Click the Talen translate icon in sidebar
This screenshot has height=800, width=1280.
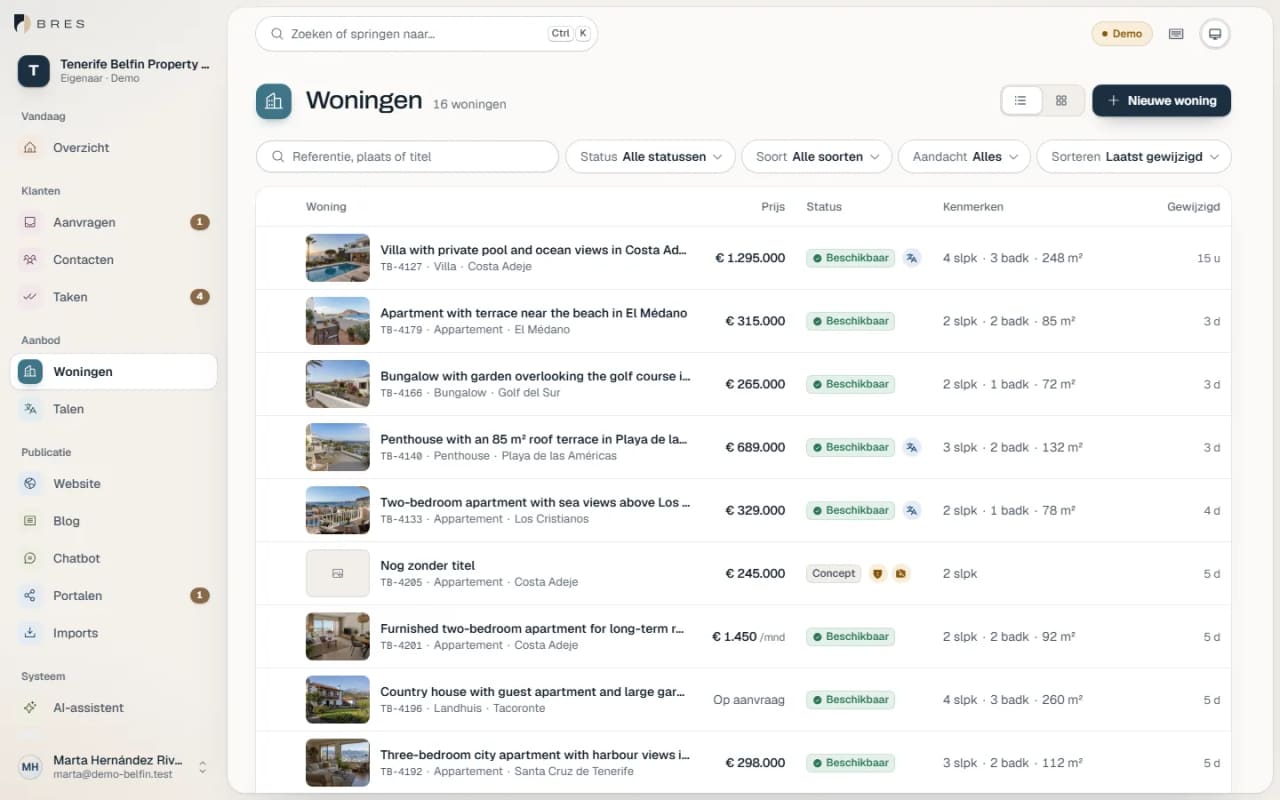point(30,409)
